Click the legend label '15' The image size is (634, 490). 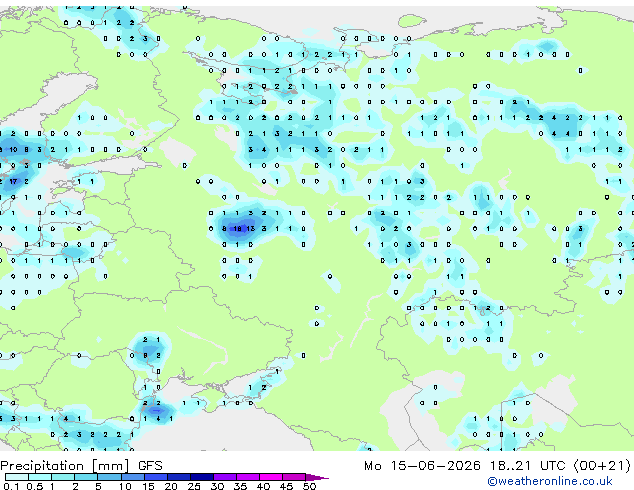click(x=148, y=486)
